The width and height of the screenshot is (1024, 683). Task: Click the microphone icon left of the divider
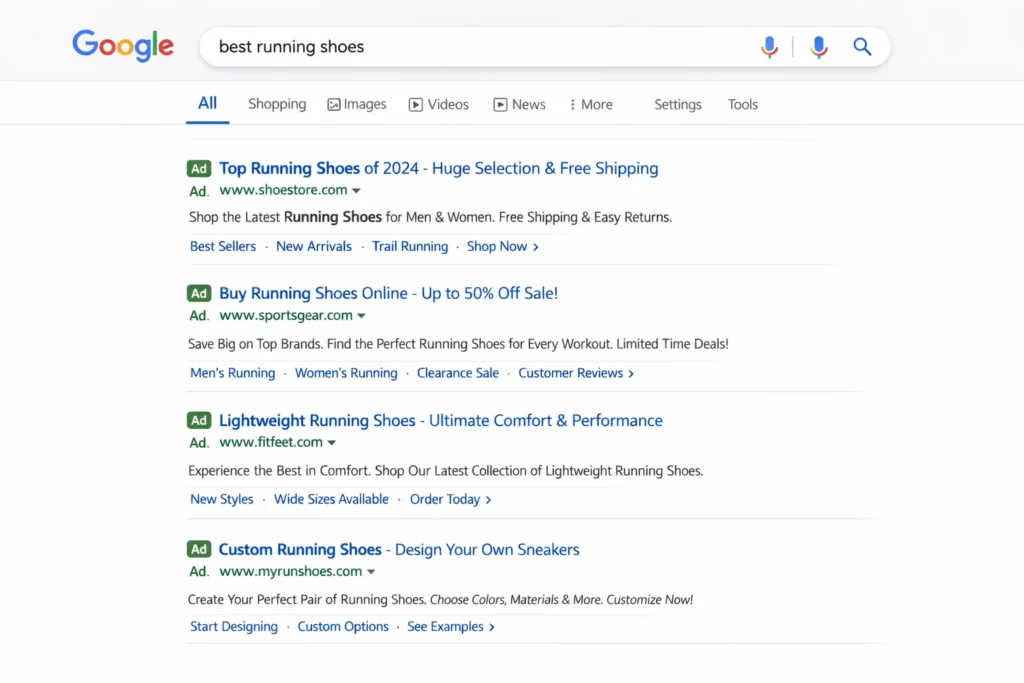[769, 47]
